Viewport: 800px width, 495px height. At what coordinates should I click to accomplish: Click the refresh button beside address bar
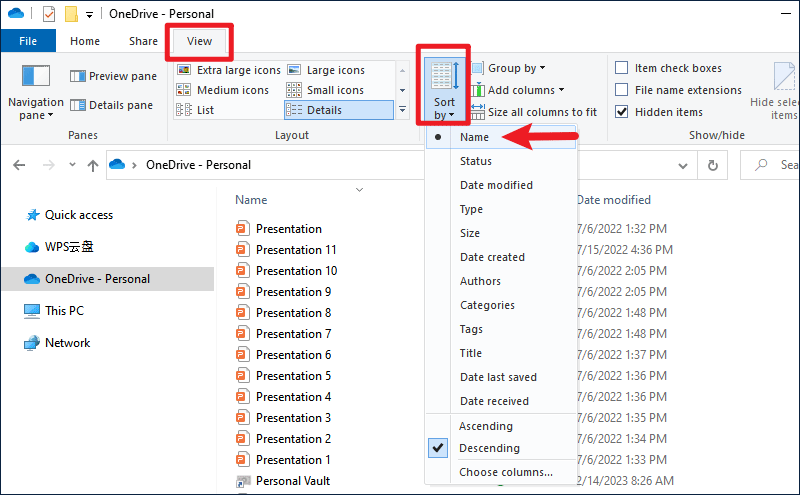(x=713, y=165)
